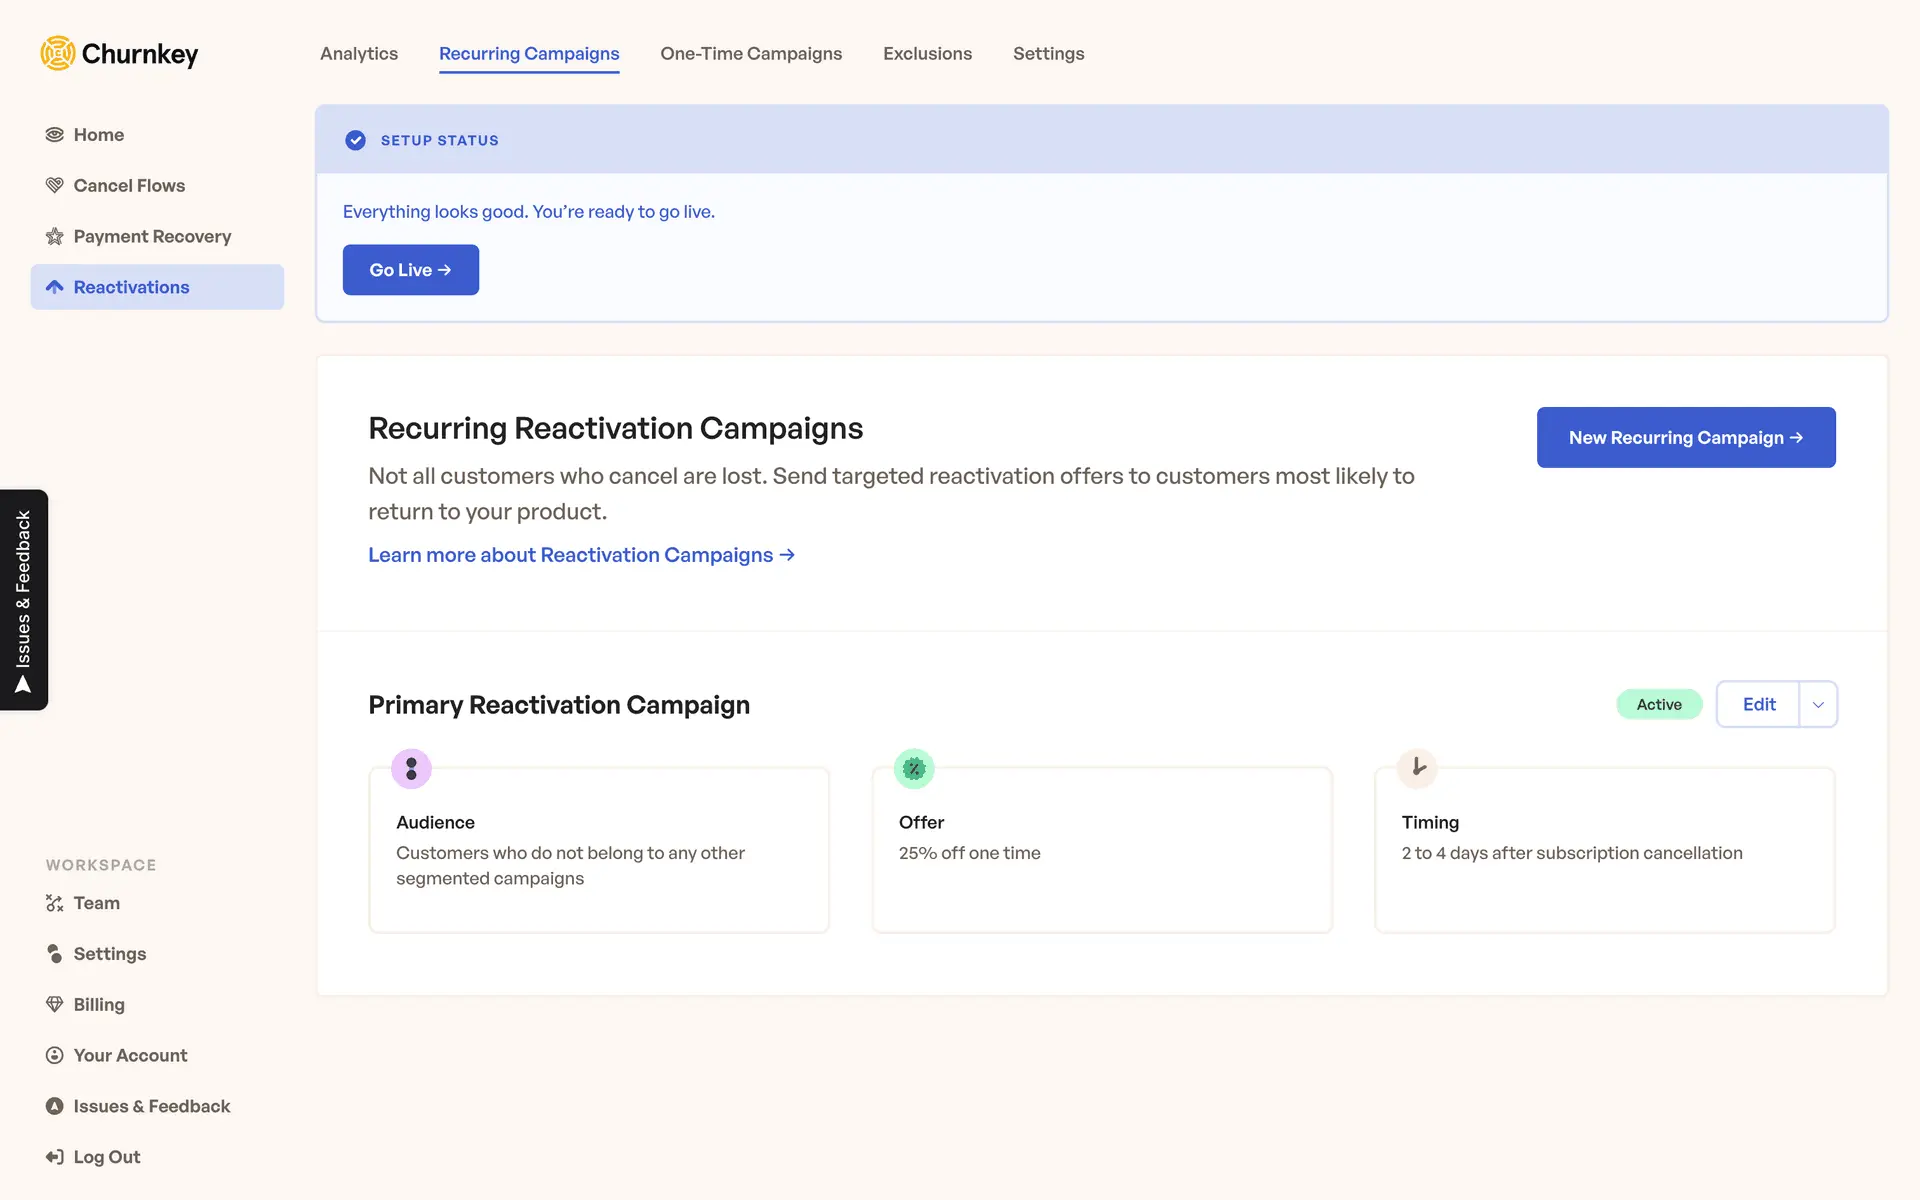Open Your Account page
1920x1200 pixels.
click(130, 1056)
